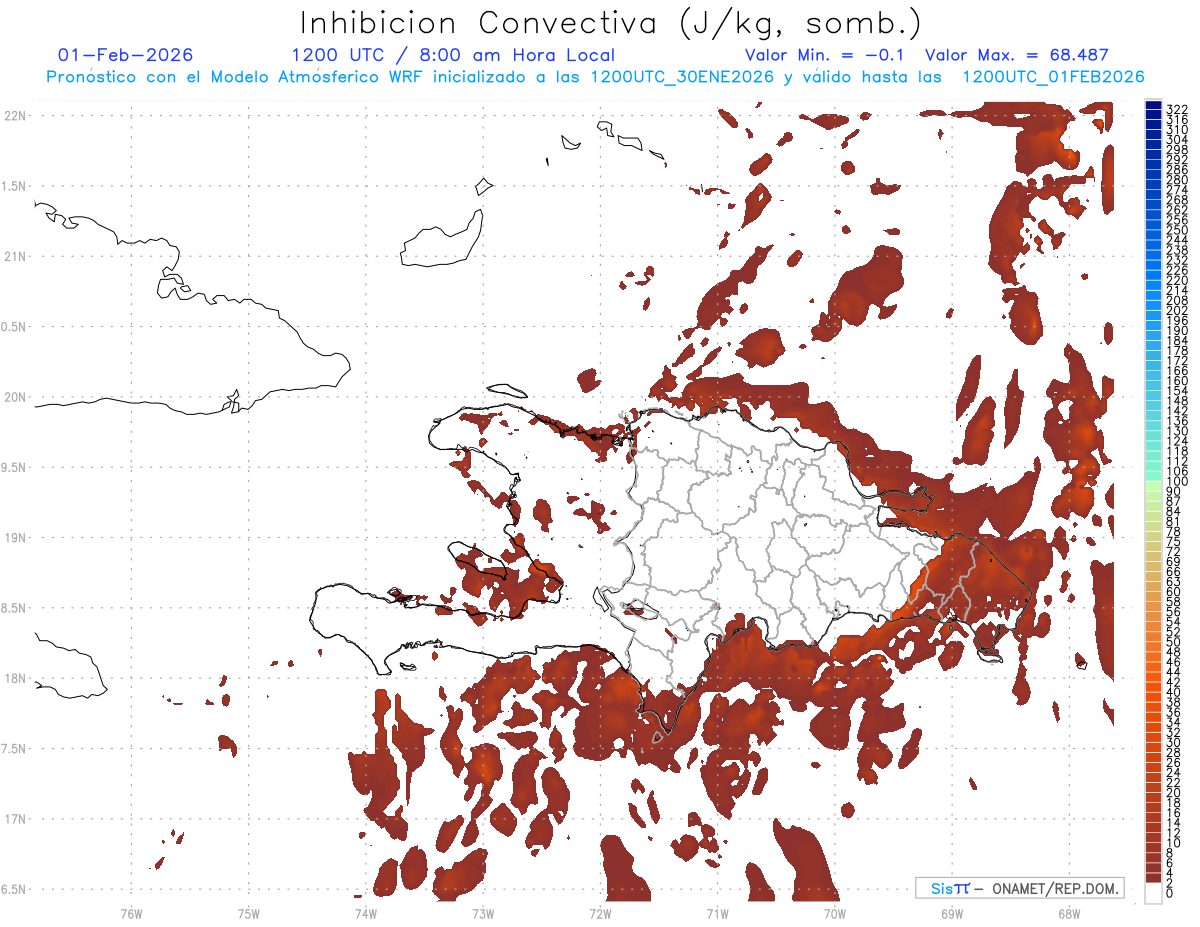Click the '75W' longitude label
1200x927 pixels.
tap(248, 912)
